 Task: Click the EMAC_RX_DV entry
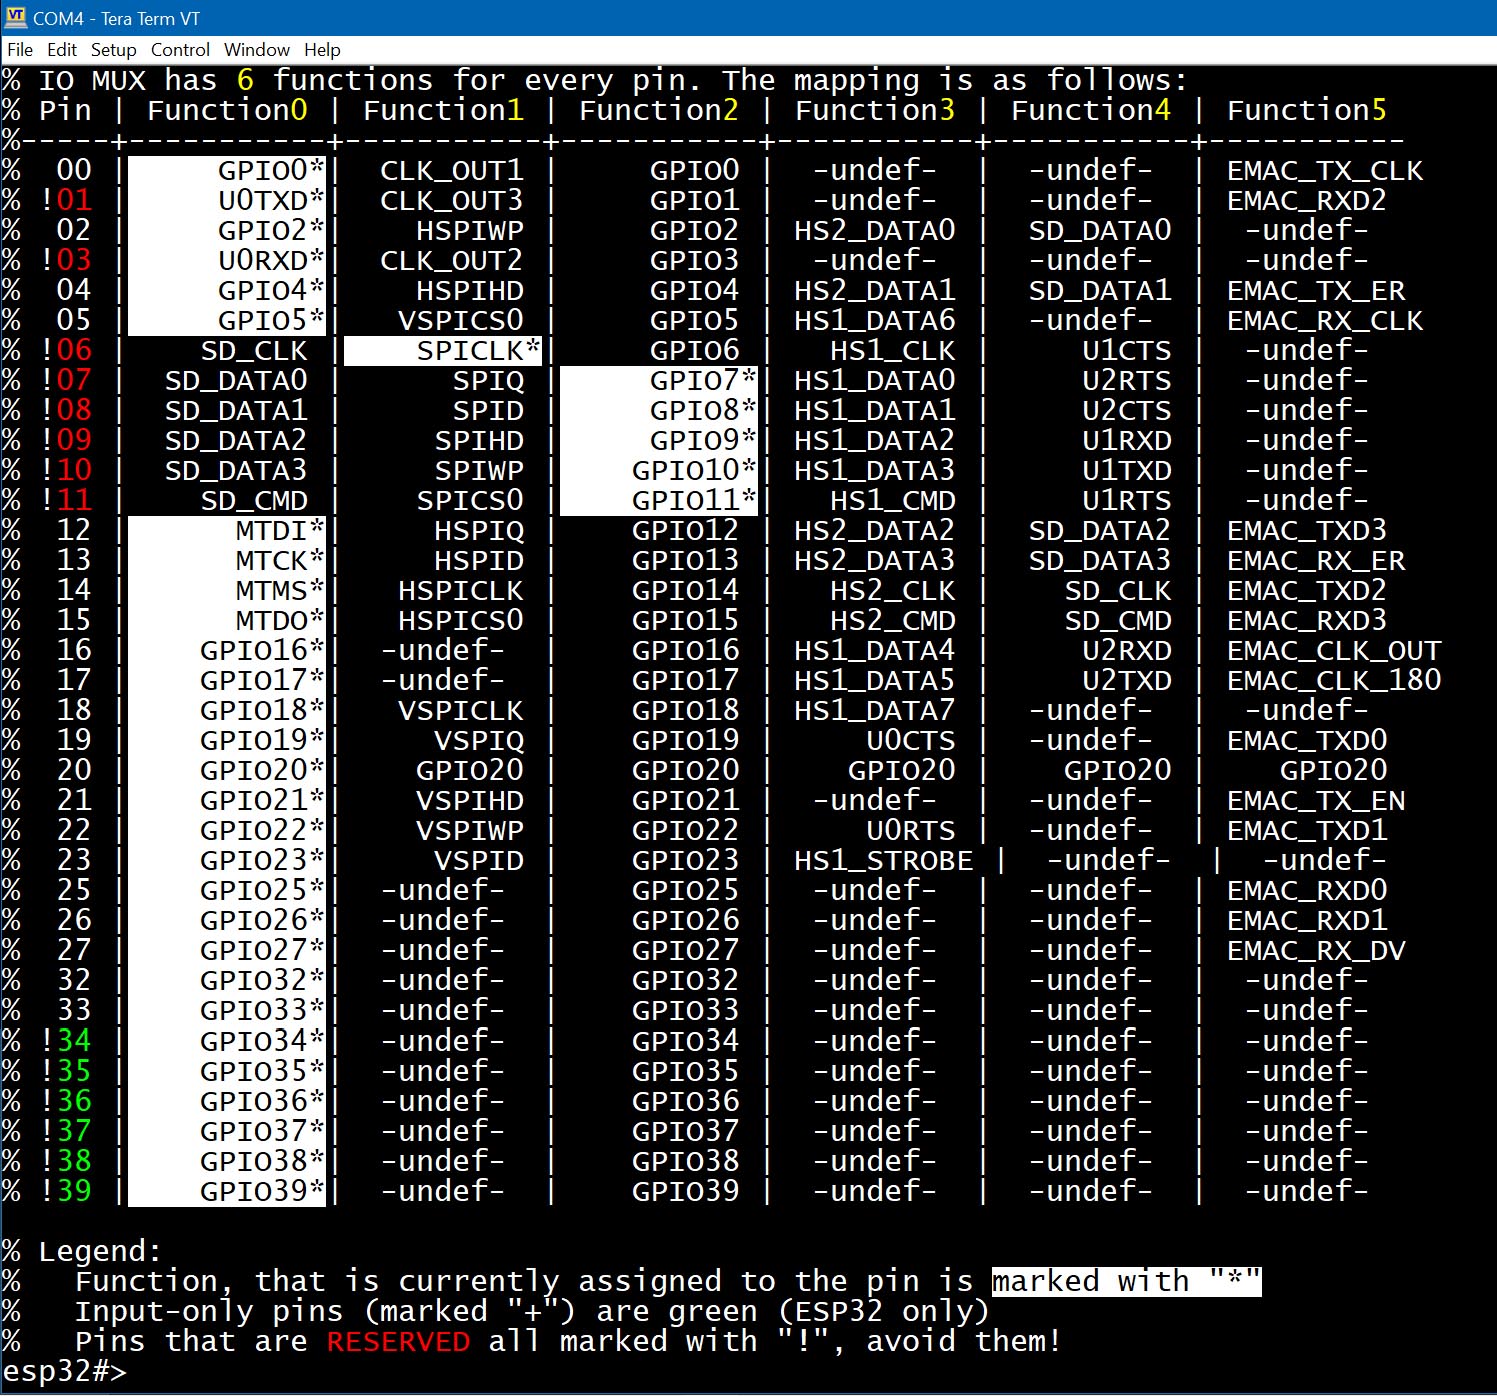1315,951
